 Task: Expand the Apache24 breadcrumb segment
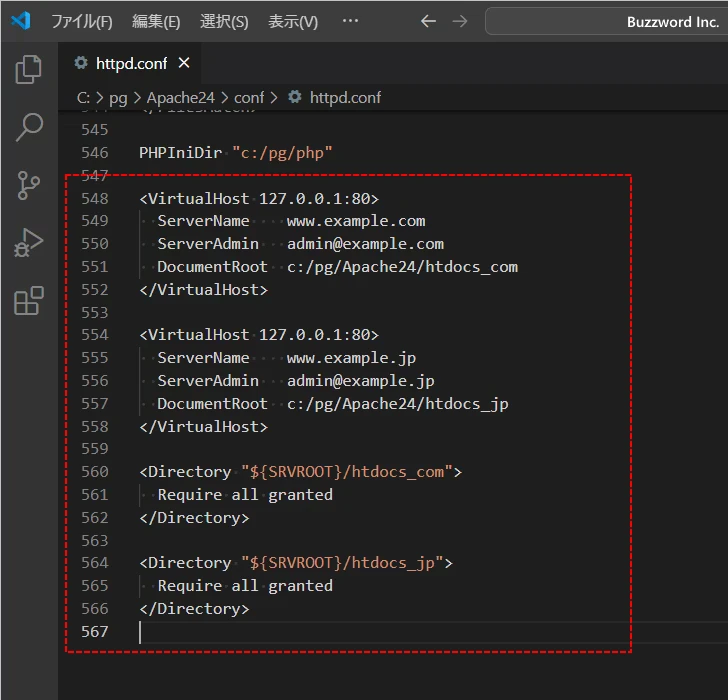click(180, 97)
